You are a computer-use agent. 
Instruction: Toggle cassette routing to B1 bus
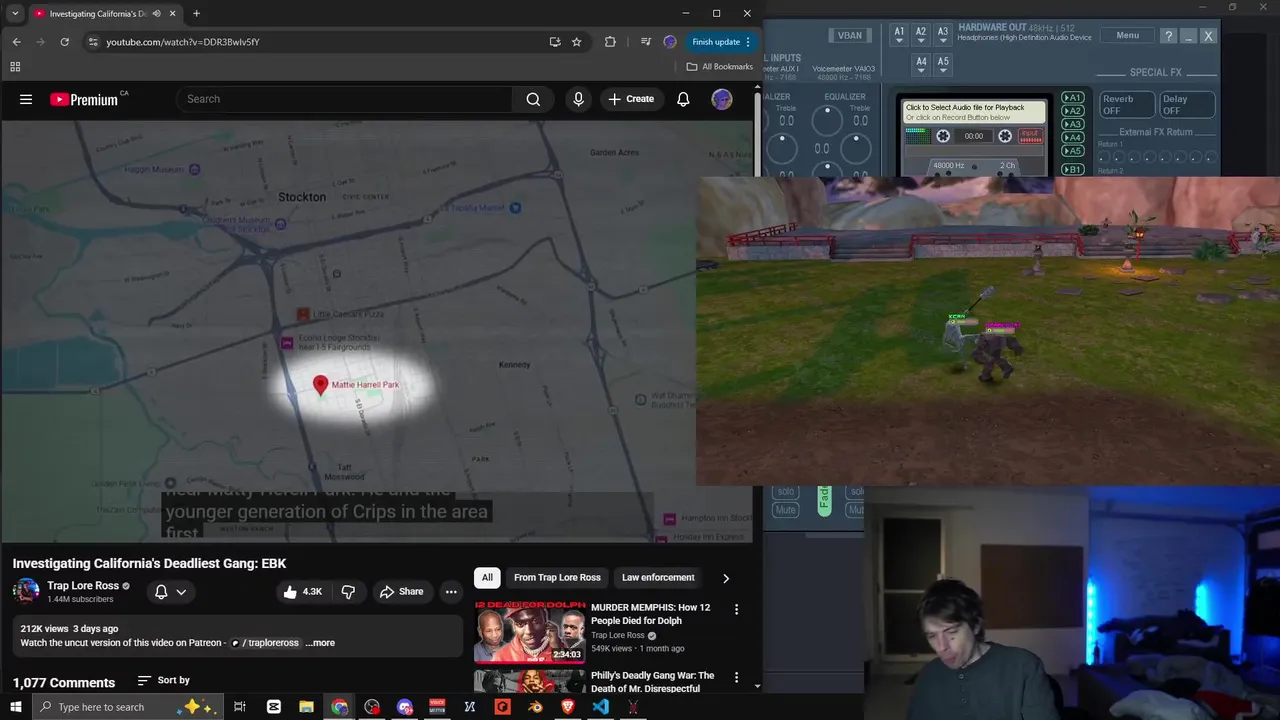pyautogui.click(x=1072, y=170)
